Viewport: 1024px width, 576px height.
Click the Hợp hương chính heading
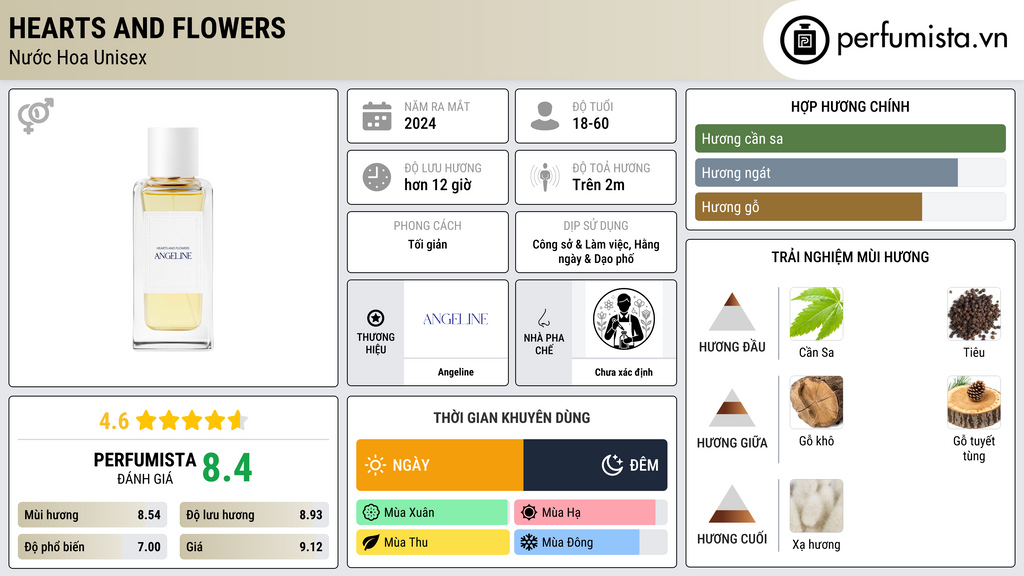click(x=850, y=106)
